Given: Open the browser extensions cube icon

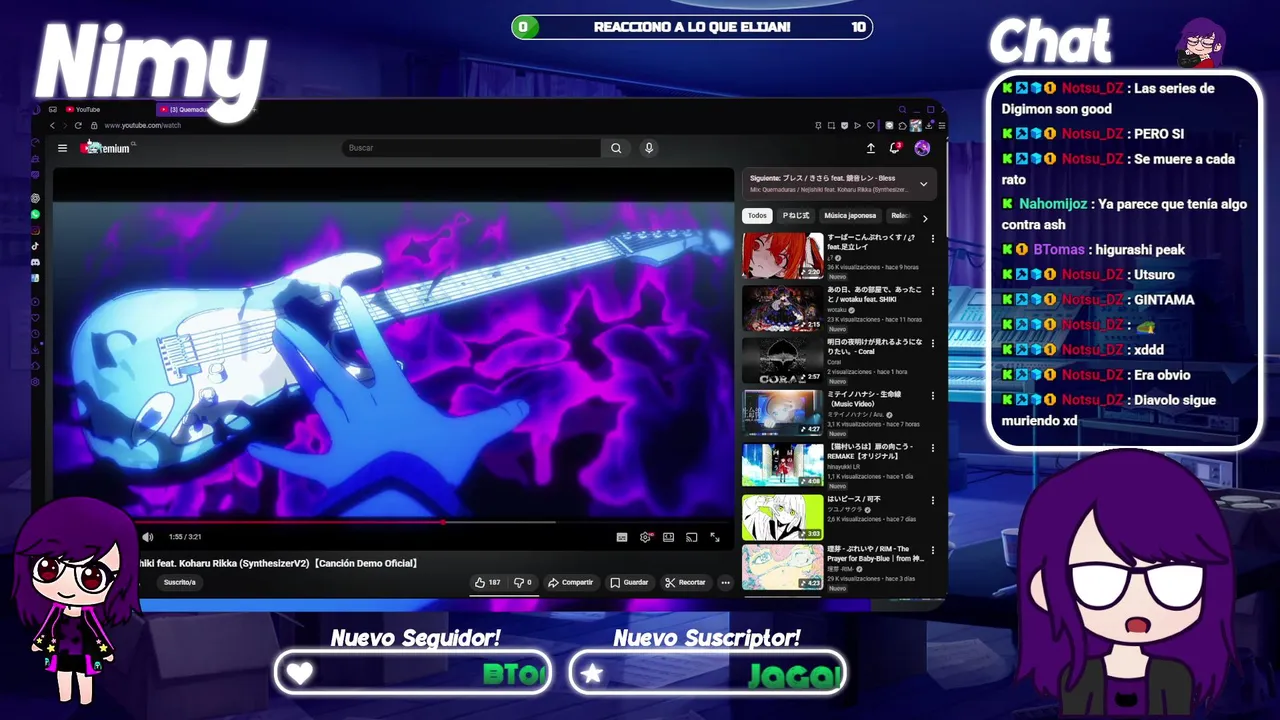Looking at the screenshot, I should pos(903,125).
